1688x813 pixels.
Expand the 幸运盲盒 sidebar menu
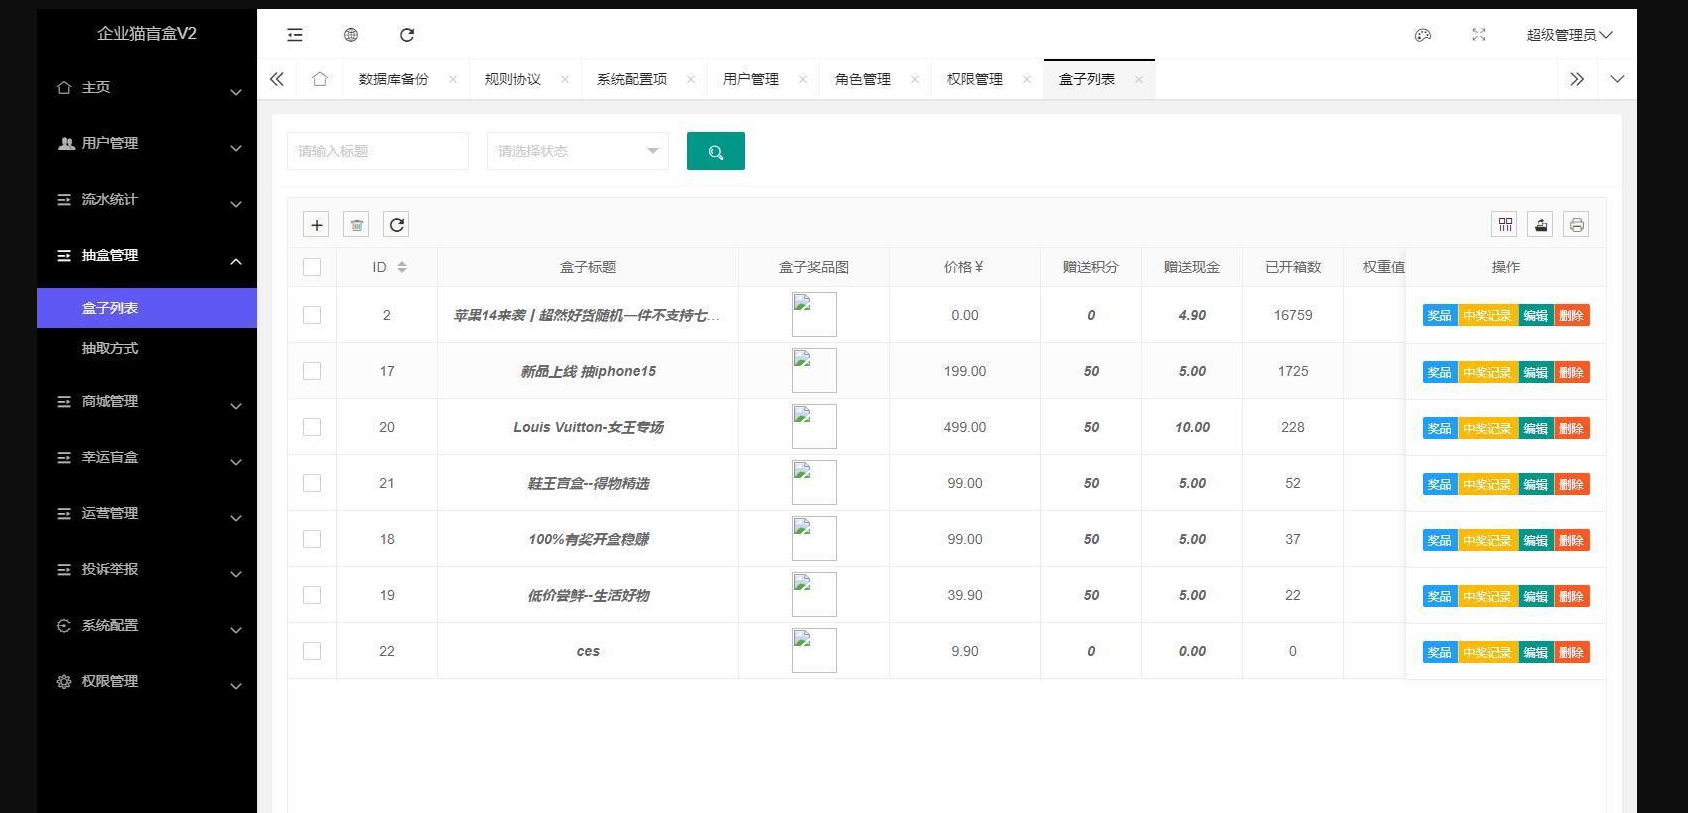[x=147, y=458]
